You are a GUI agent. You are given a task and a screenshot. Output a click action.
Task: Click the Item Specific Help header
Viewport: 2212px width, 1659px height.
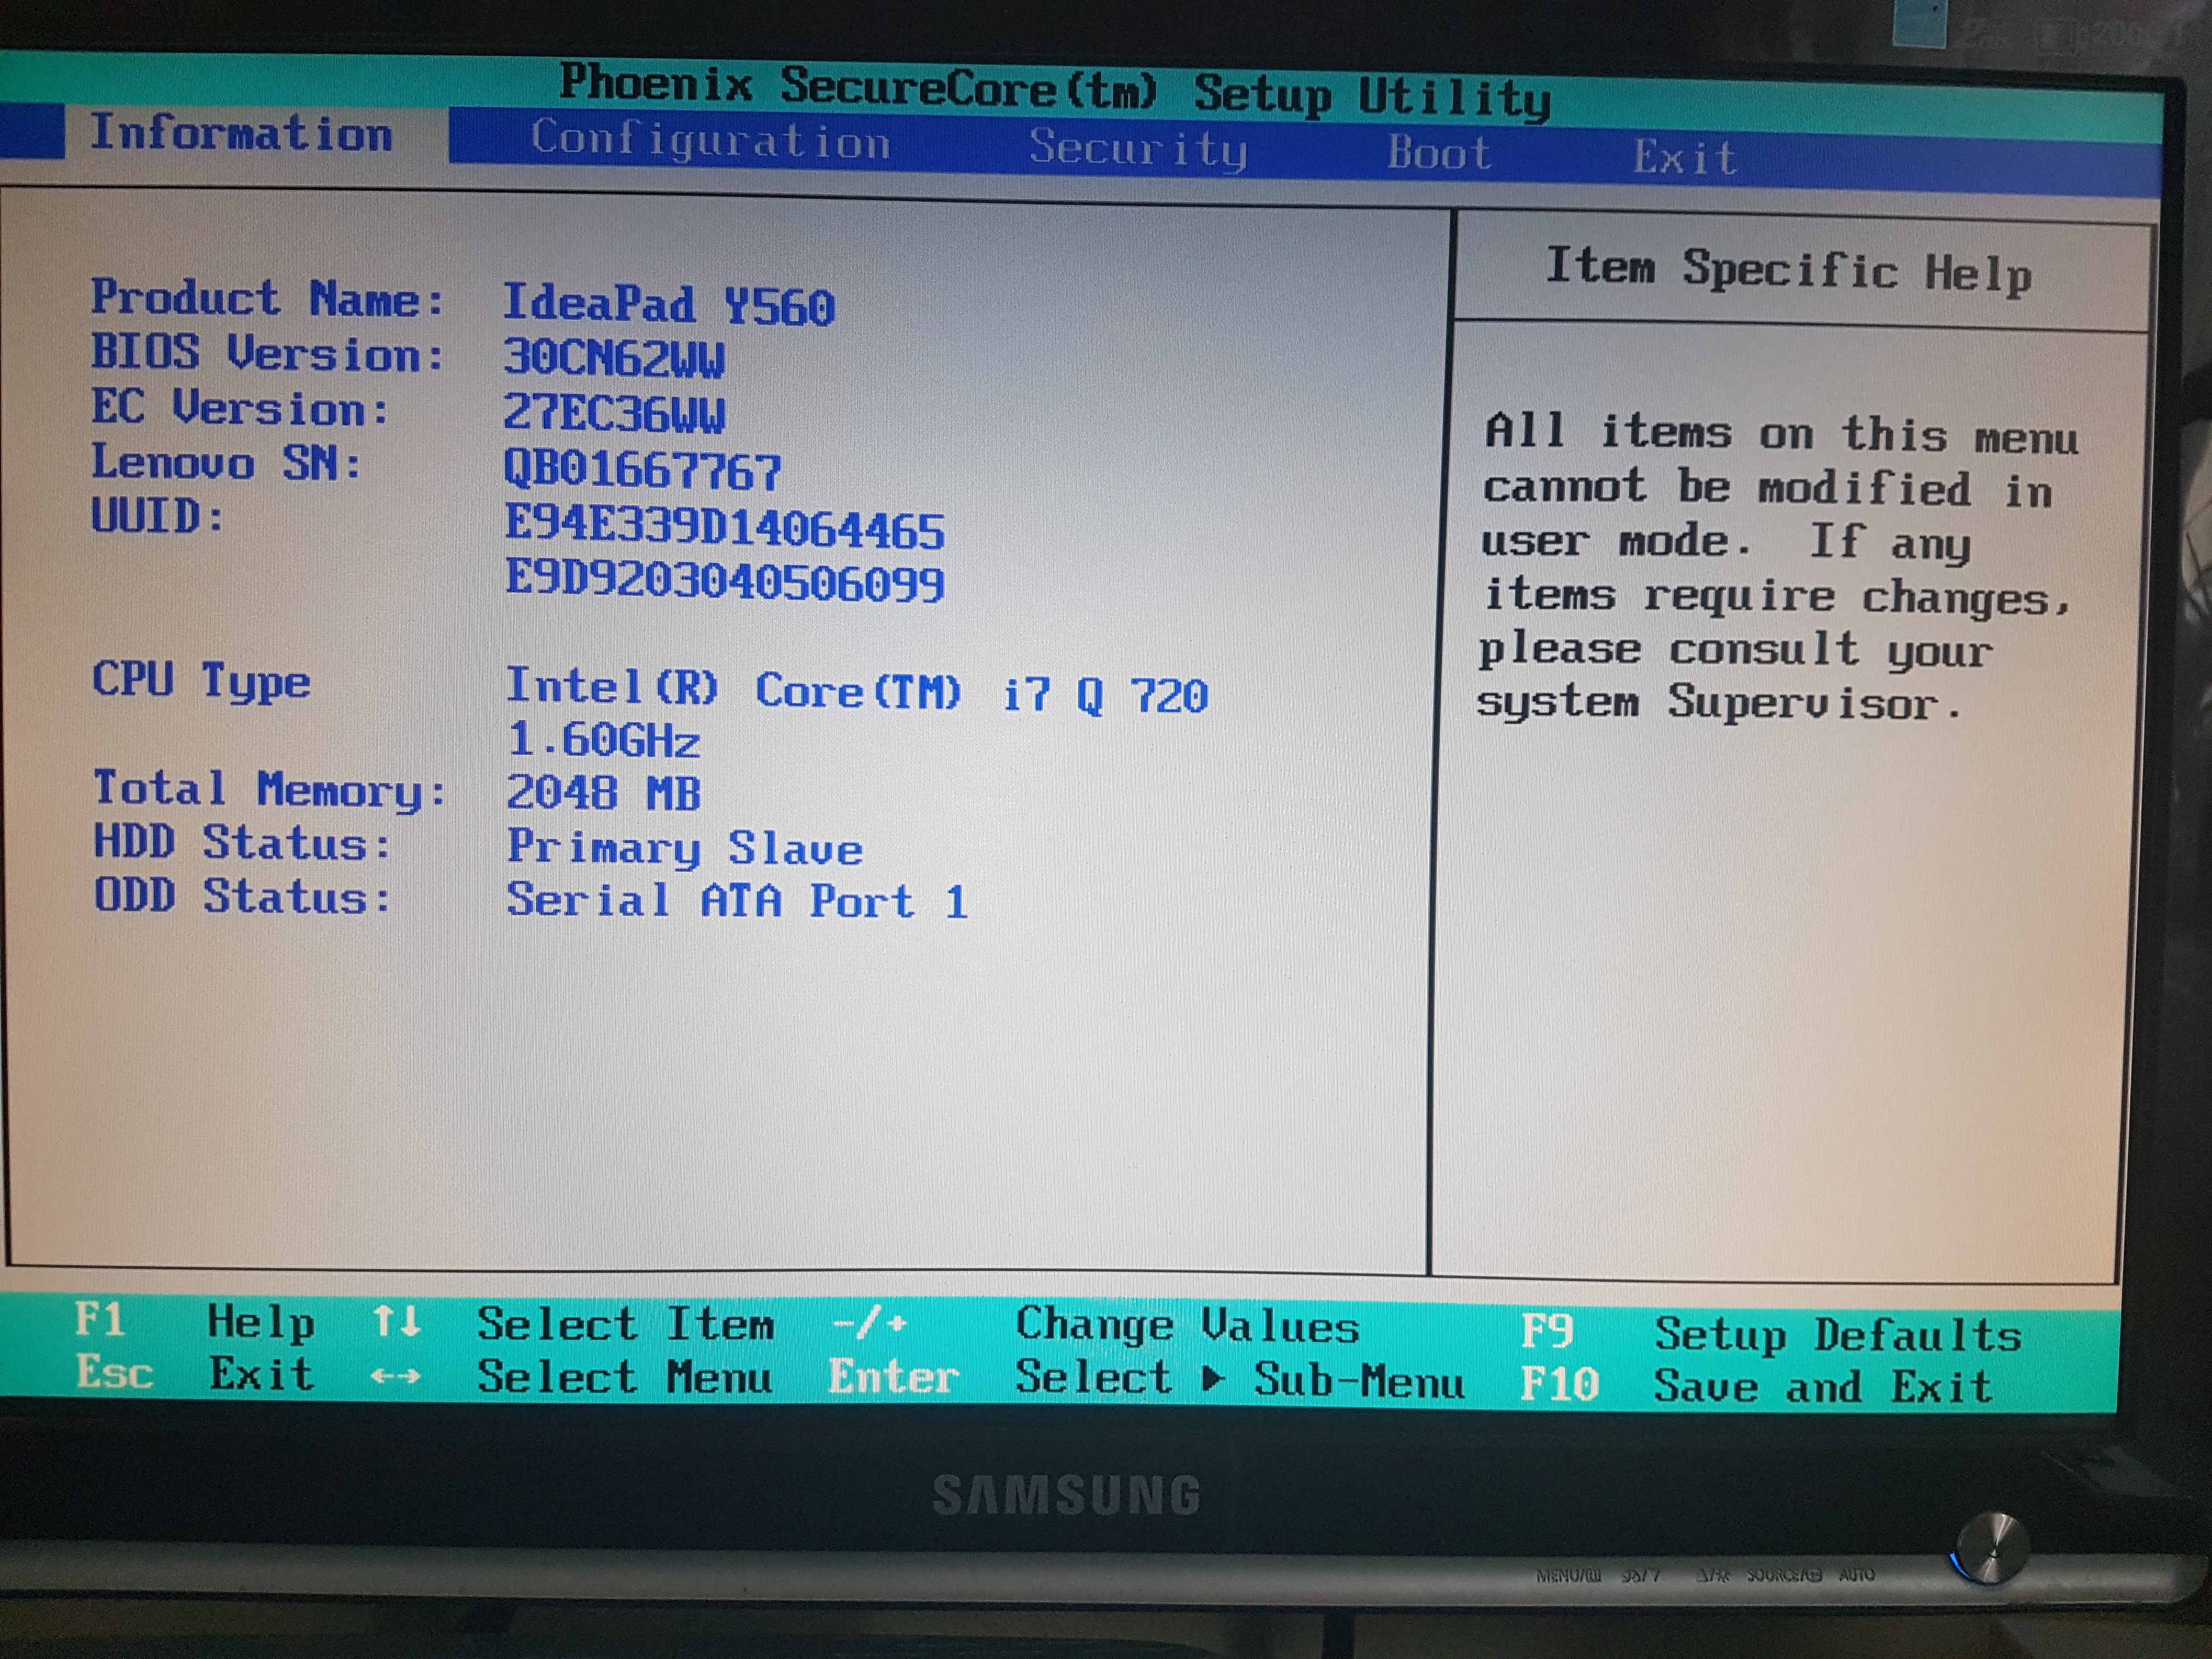[x=1789, y=271]
